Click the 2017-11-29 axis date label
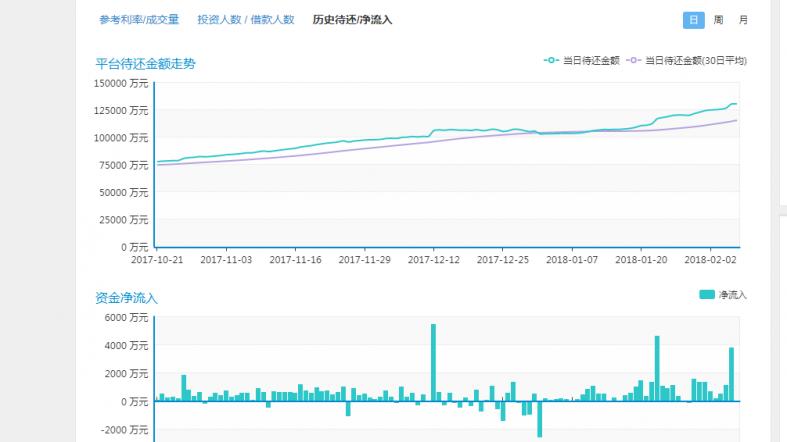The image size is (787, 442). point(364,259)
